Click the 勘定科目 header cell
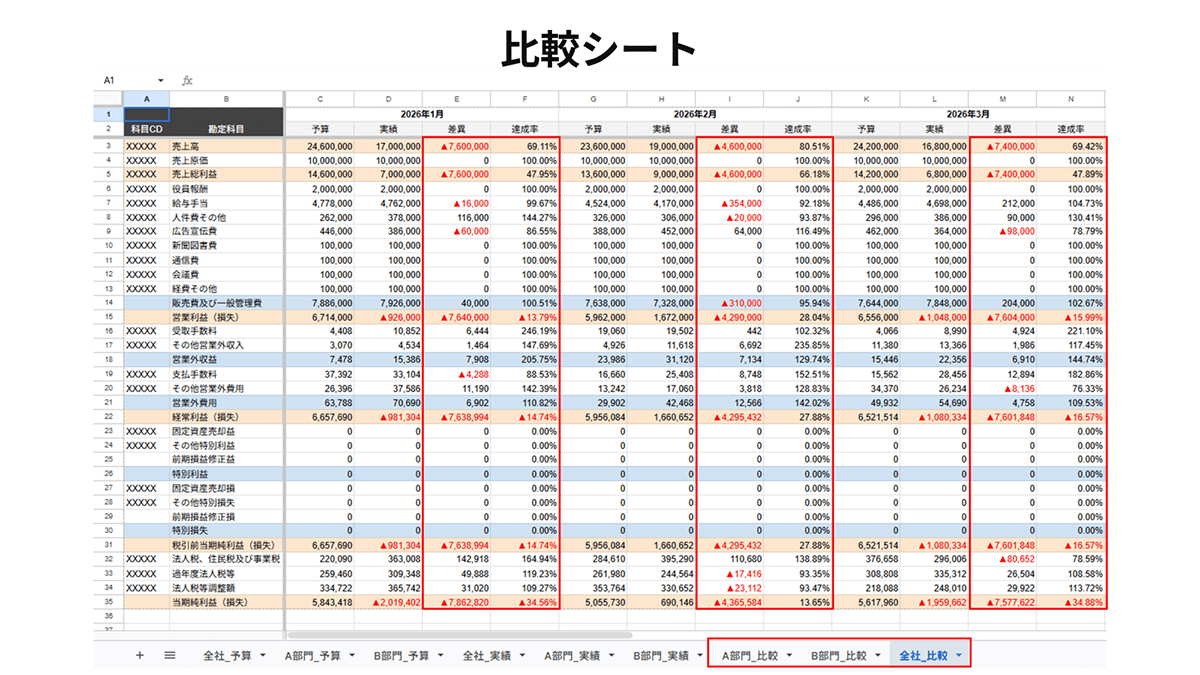The height and width of the screenshot is (675, 1200). click(x=226, y=130)
